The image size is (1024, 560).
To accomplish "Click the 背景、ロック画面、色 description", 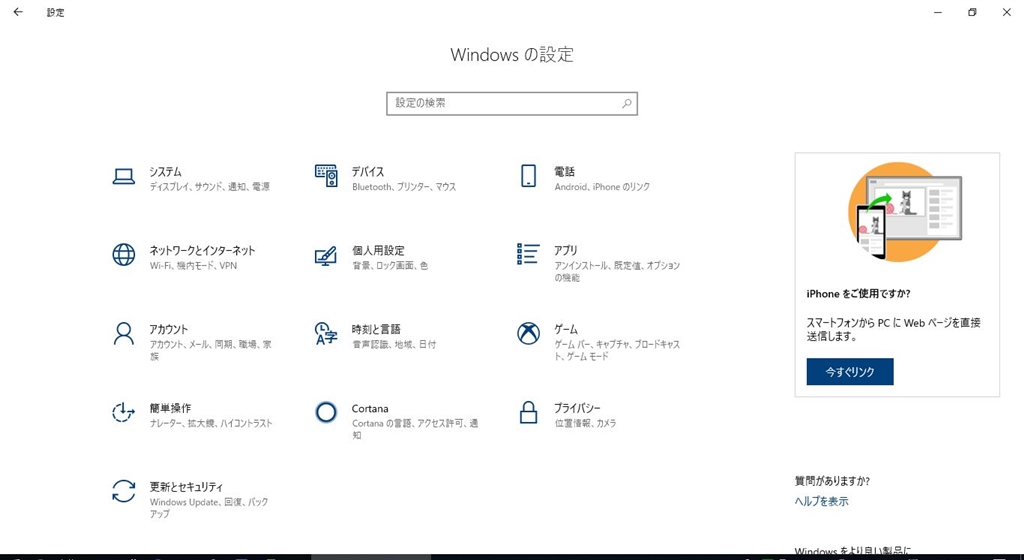I will [x=390, y=266].
